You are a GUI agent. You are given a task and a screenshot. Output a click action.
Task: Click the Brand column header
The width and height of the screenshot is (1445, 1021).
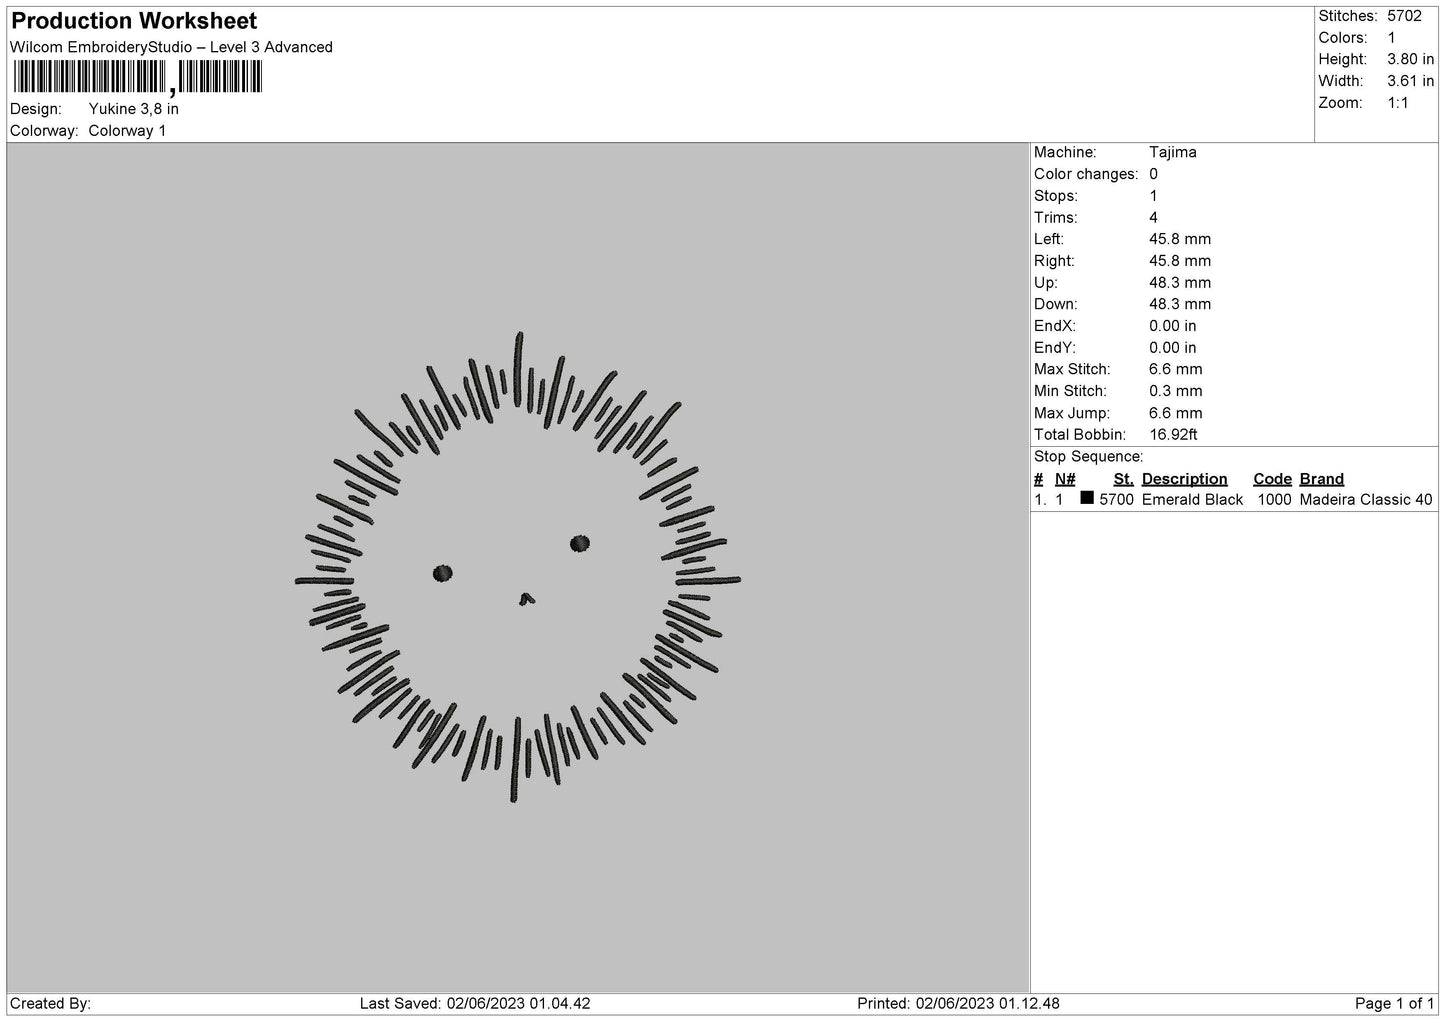click(x=1321, y=479)
